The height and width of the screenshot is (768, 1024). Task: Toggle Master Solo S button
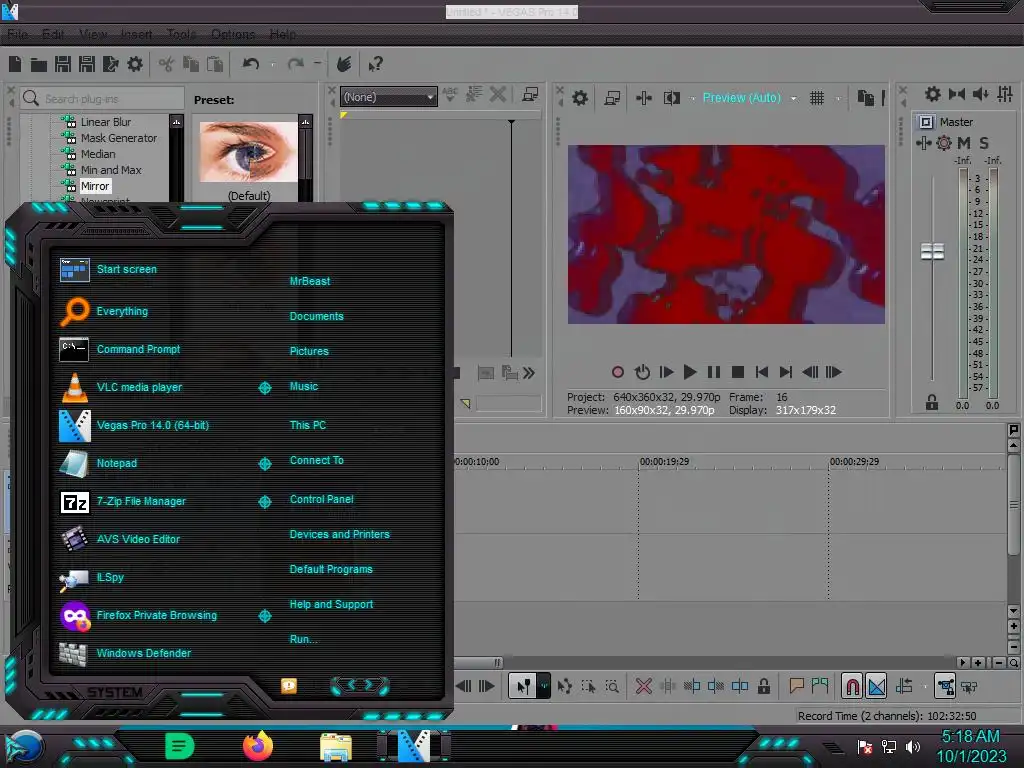[984, 143]
